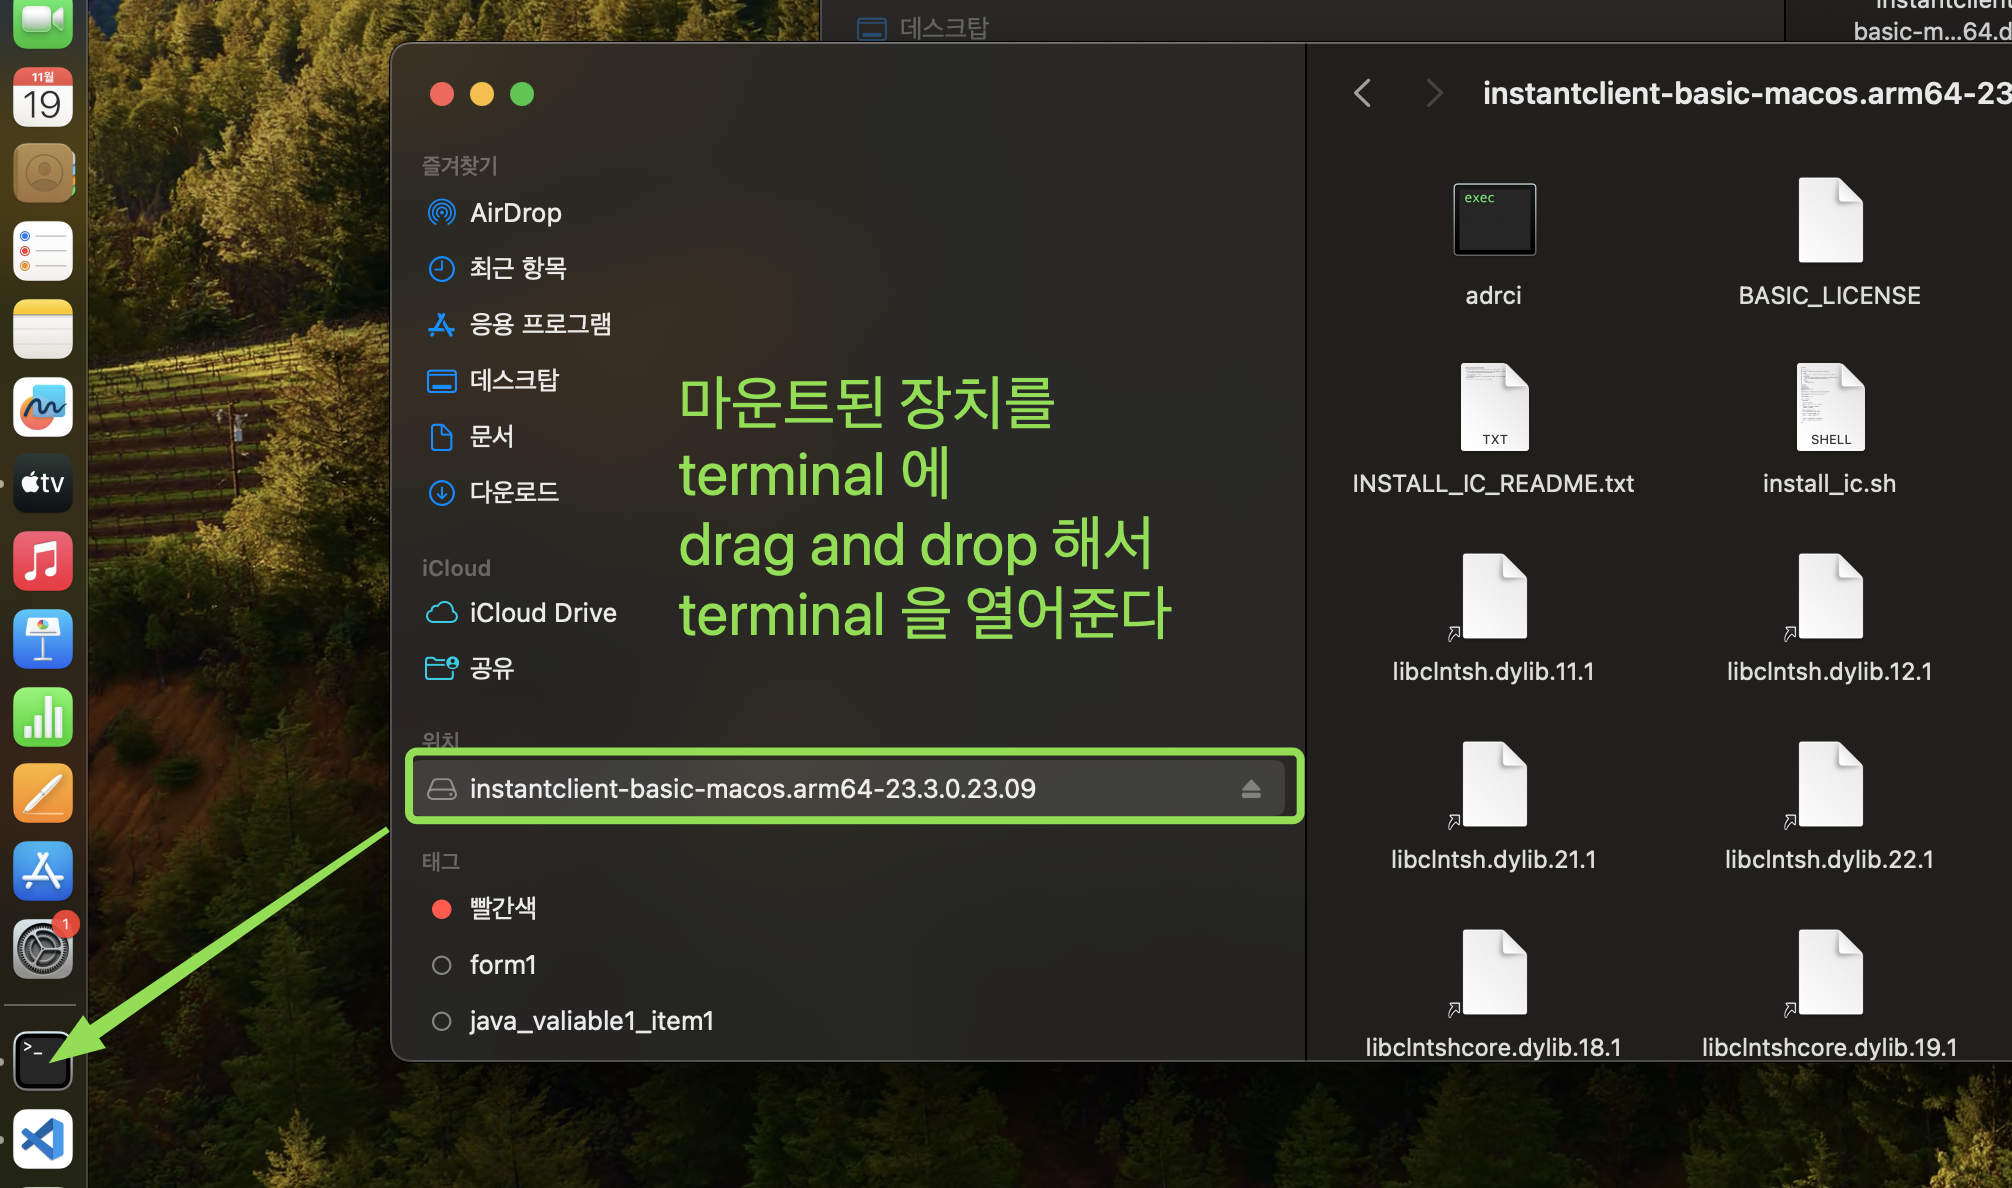The width and height of the screenshot is (2012, 1188).
Task: Select the 빨간색 red tag
Action: (x=503, y=908)
